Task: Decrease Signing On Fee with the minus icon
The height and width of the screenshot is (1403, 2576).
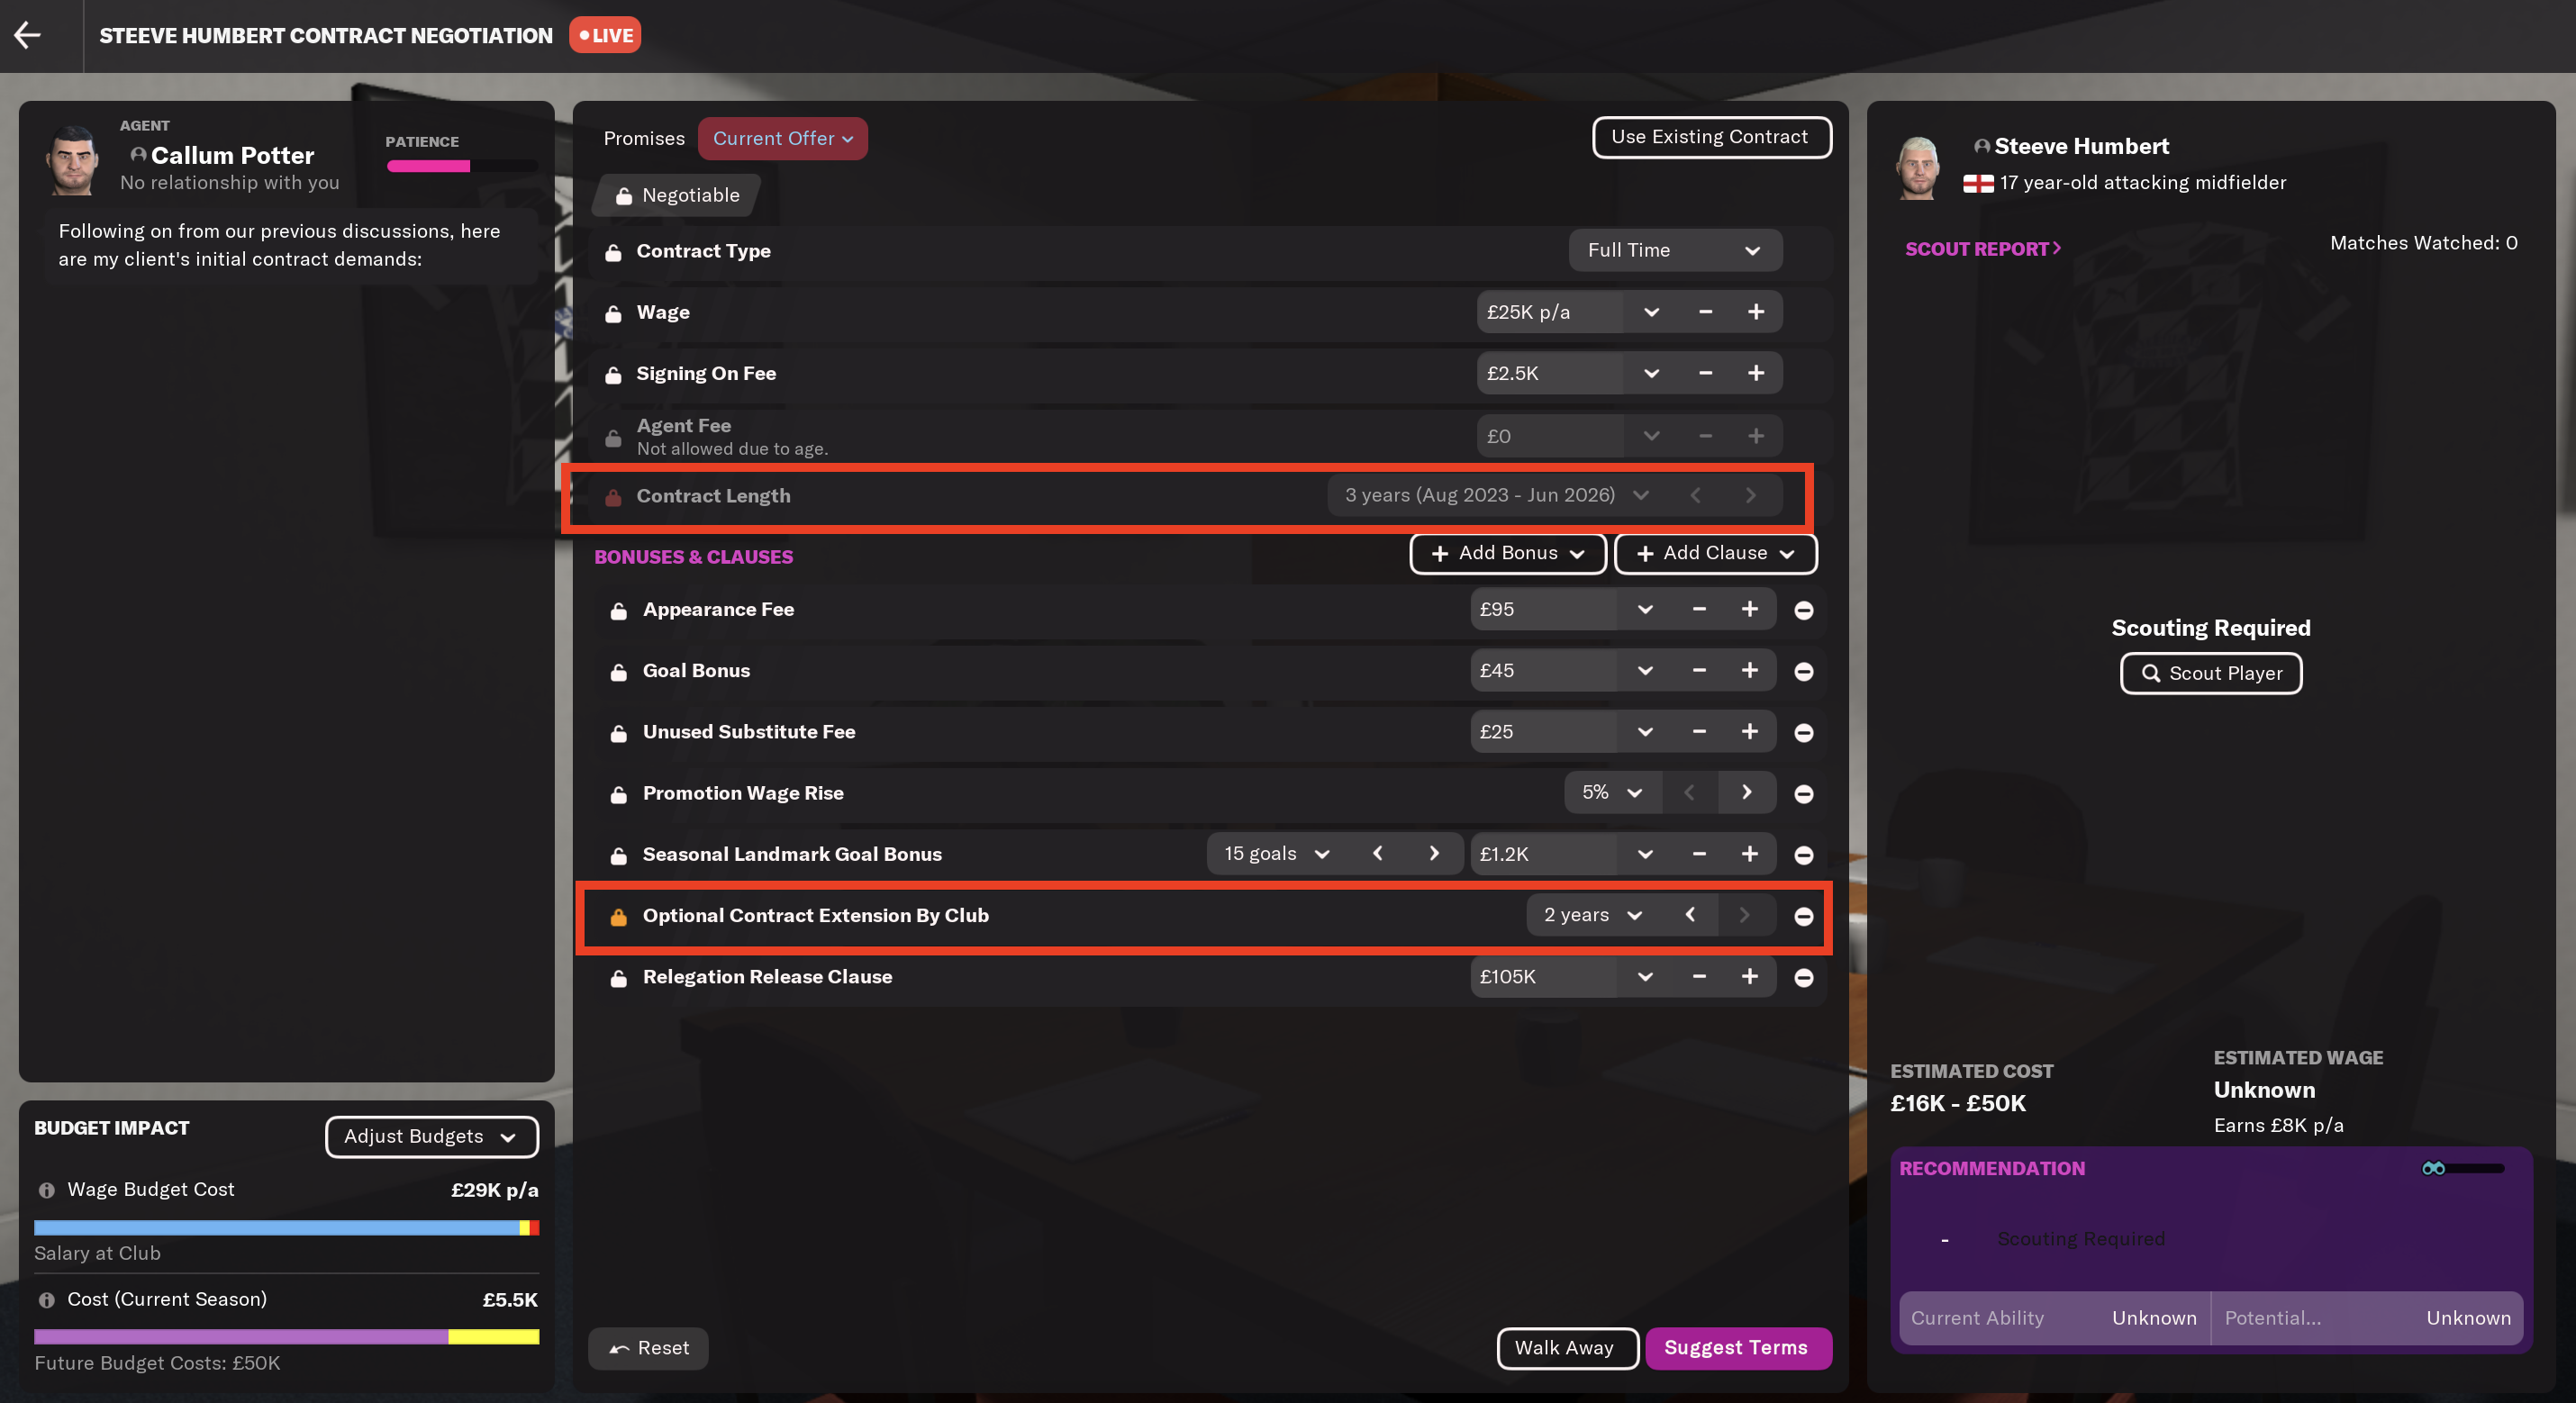Action: click(1705, 373)
